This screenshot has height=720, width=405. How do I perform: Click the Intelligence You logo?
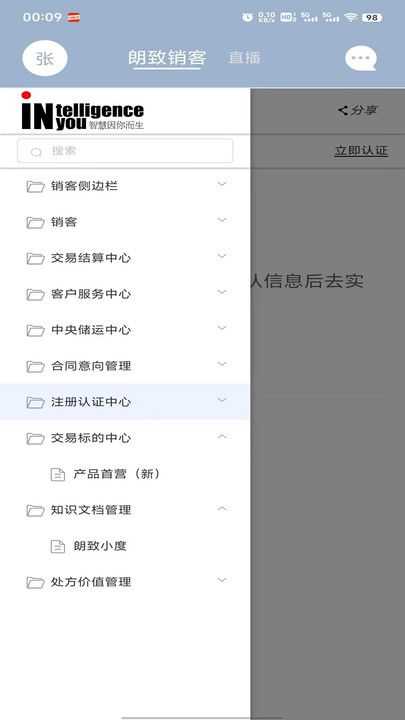(83, 111)
